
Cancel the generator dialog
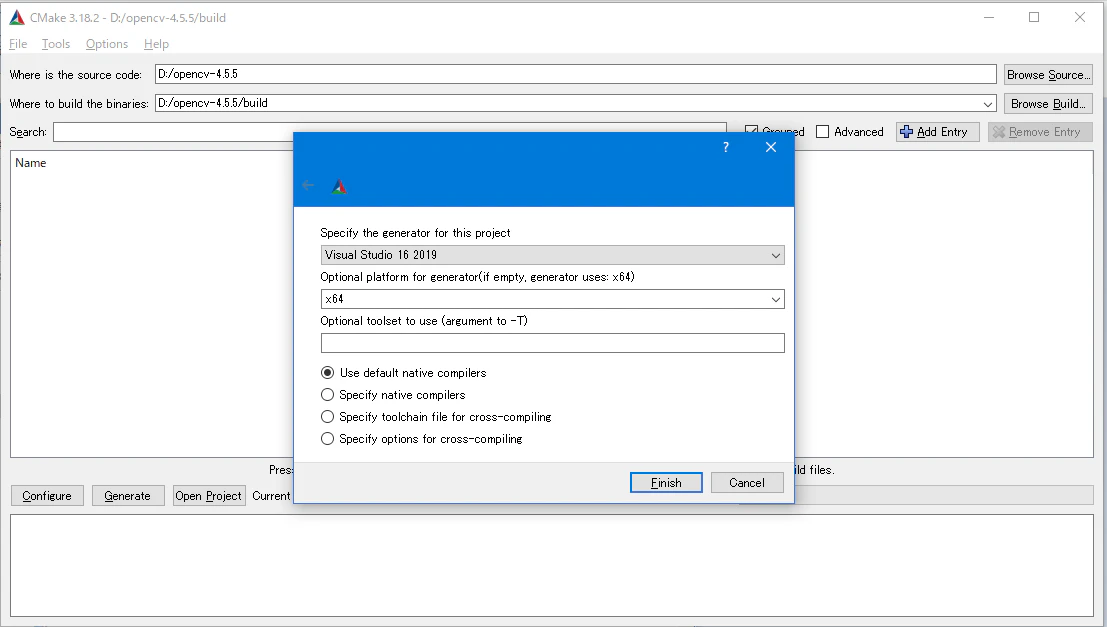[x=747, y=482]
